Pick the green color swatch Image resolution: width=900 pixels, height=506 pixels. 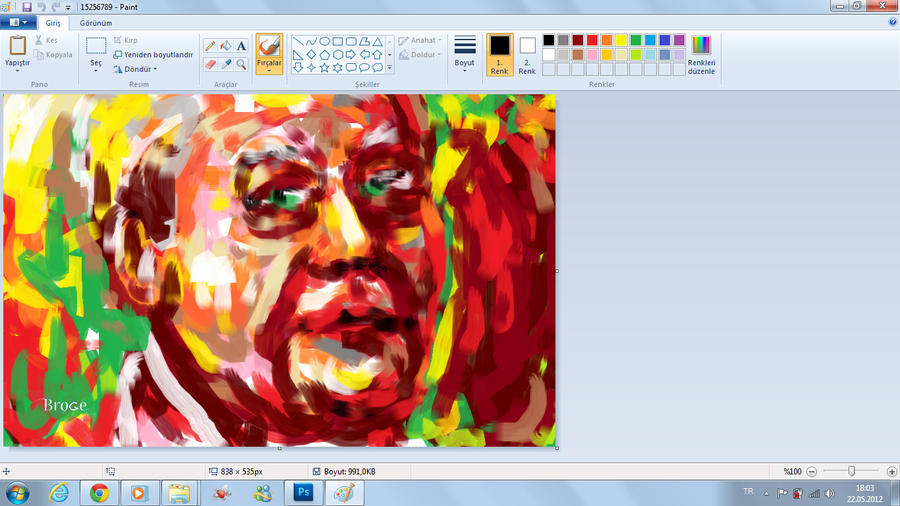click(635, 40)
